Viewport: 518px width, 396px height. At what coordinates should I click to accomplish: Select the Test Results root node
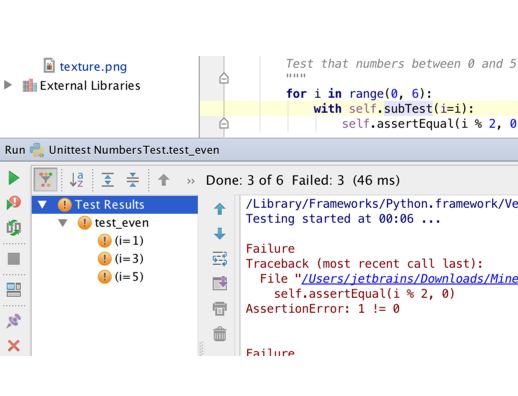coord(115,205)
